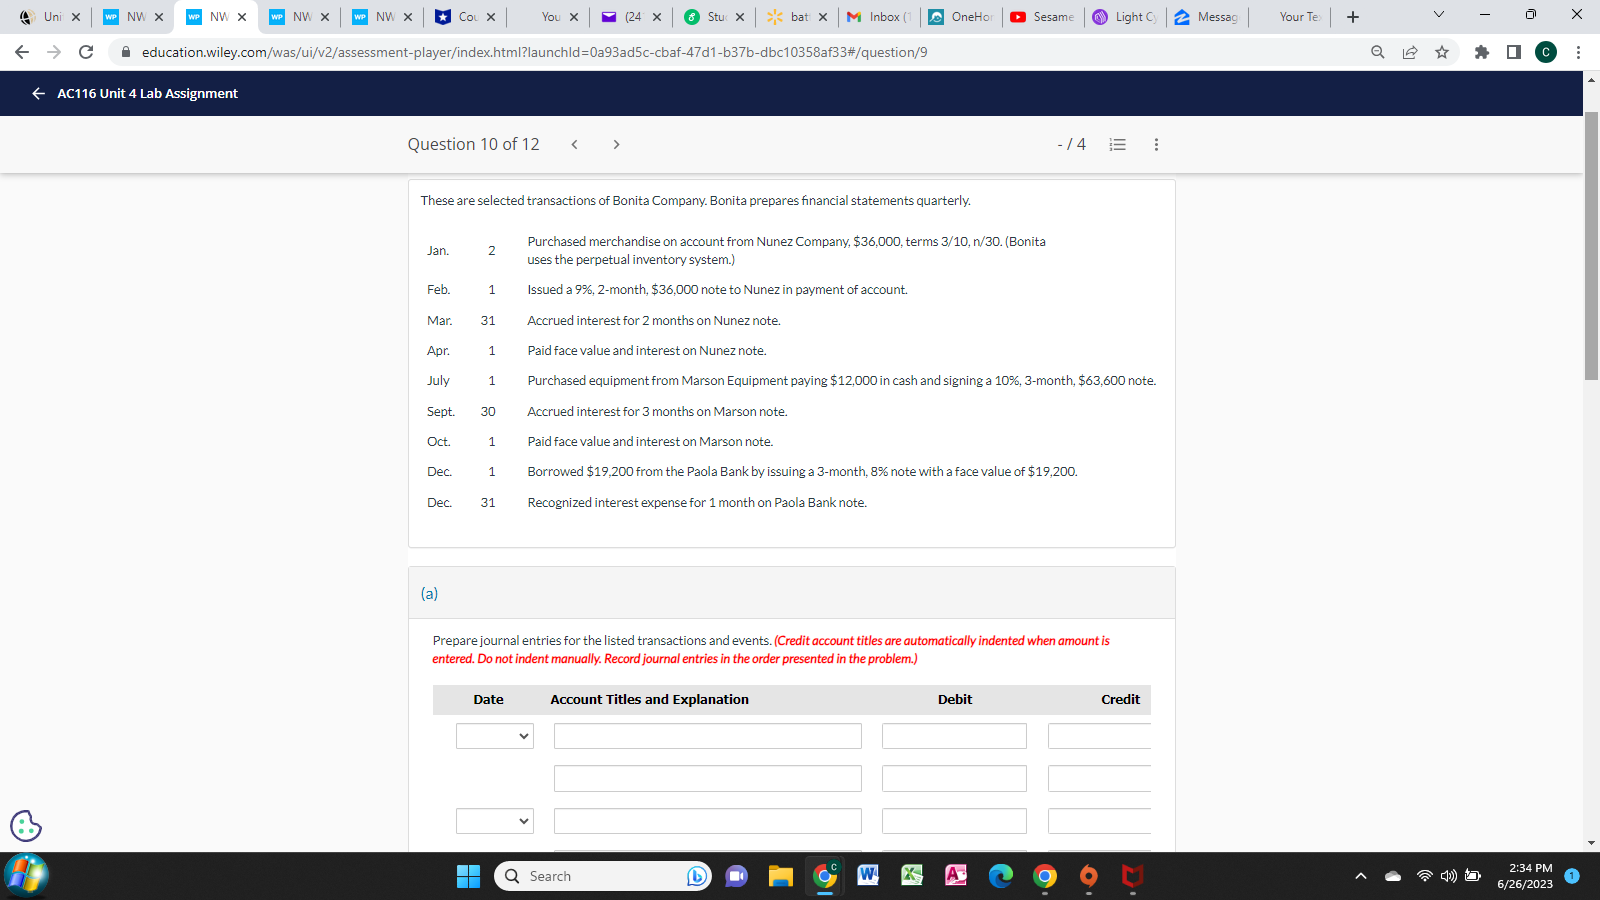Image resolution: width=1600 pixels, height=900 pixels.
Task: Open the Chrome three-dot menu
Action: pos(1578,52)
